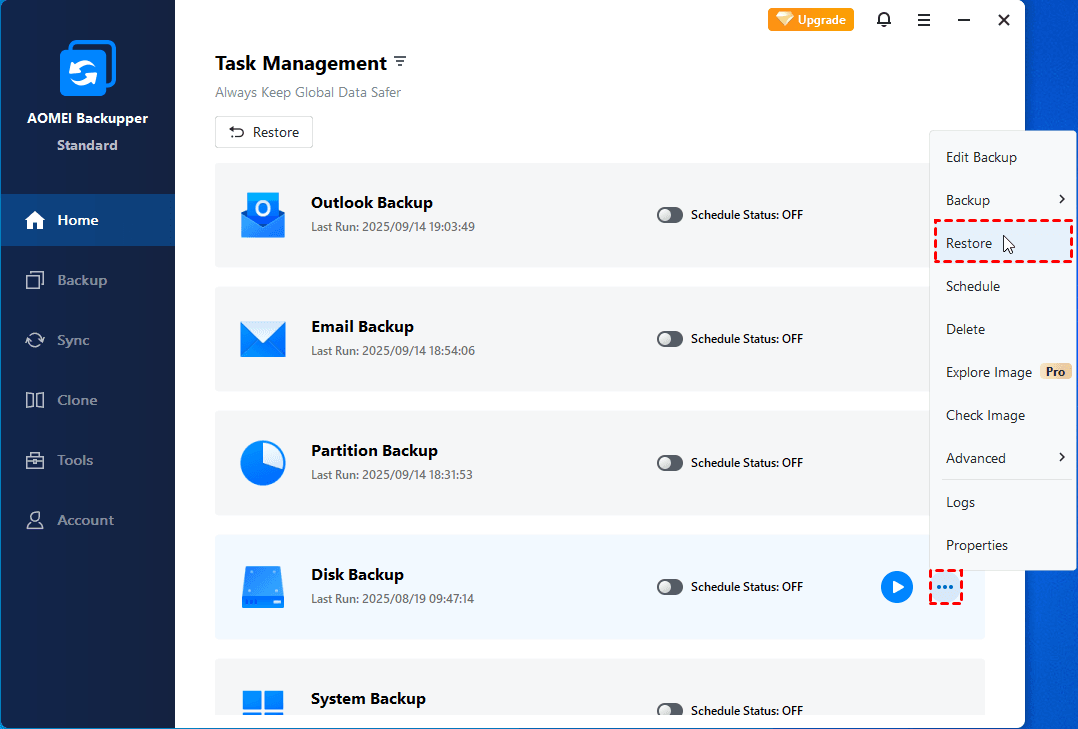Choose Check Image in context menu

point(985,415)
